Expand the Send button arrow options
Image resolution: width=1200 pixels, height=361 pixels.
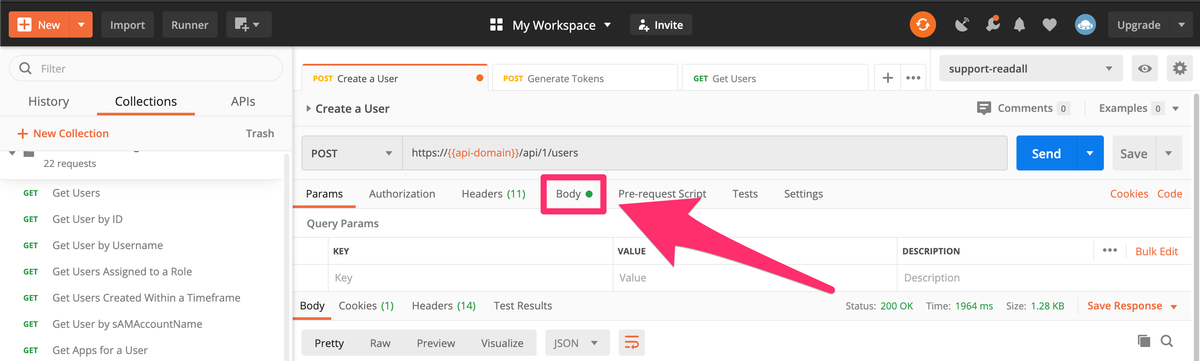1090,153
